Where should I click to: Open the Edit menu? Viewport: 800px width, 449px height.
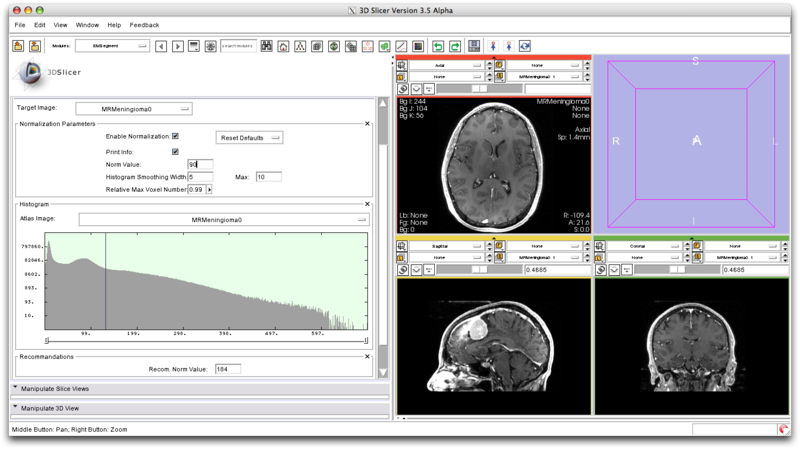pos(40,25)
